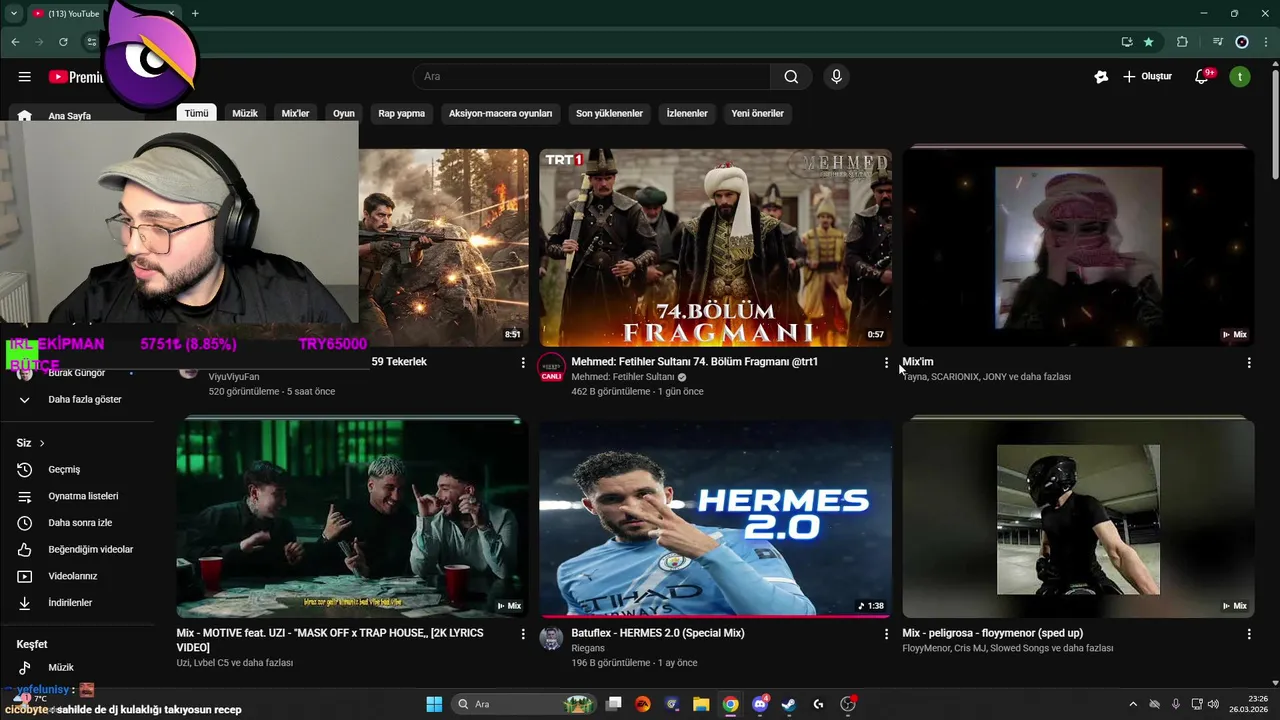Select the Aksiyon-macera oyunları chip
Viewport: 1280px width, 720px height.
(500, 113)
